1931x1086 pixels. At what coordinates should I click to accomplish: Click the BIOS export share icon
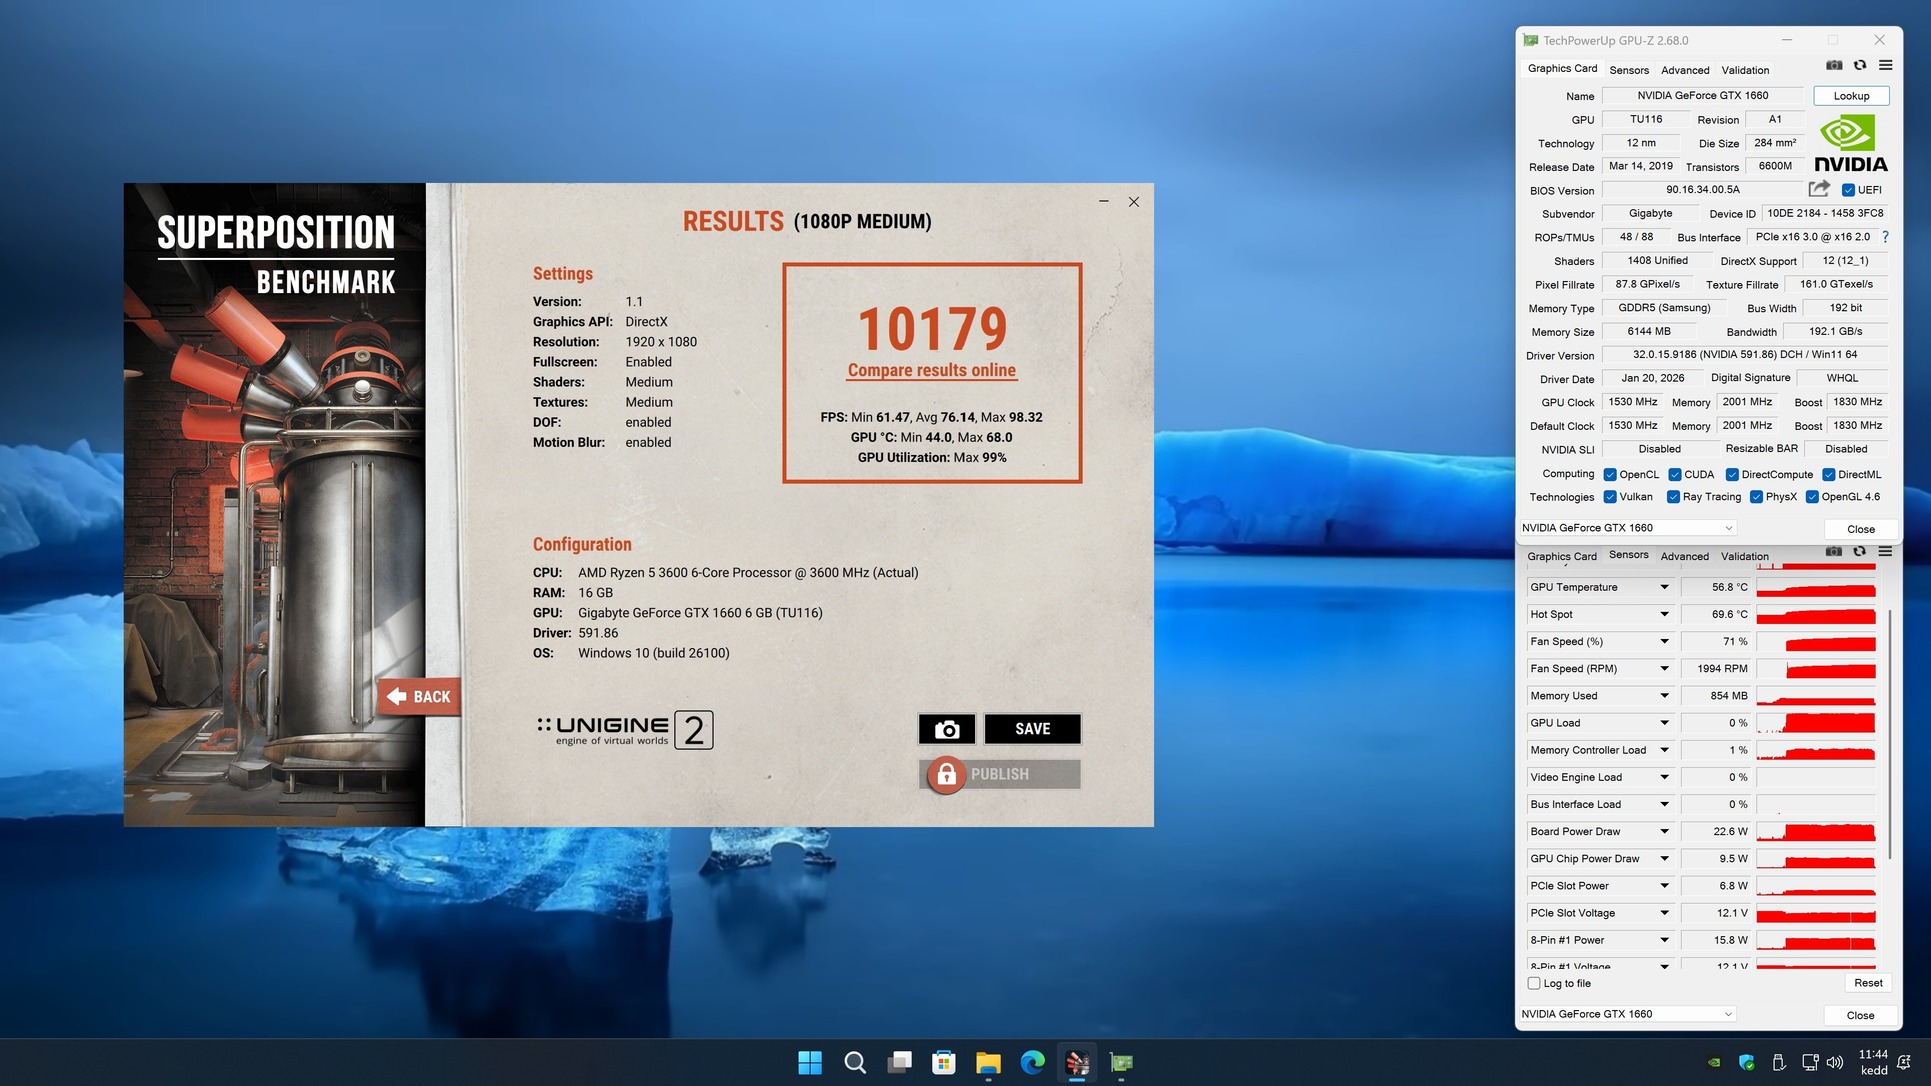(x=1819, y=189)
